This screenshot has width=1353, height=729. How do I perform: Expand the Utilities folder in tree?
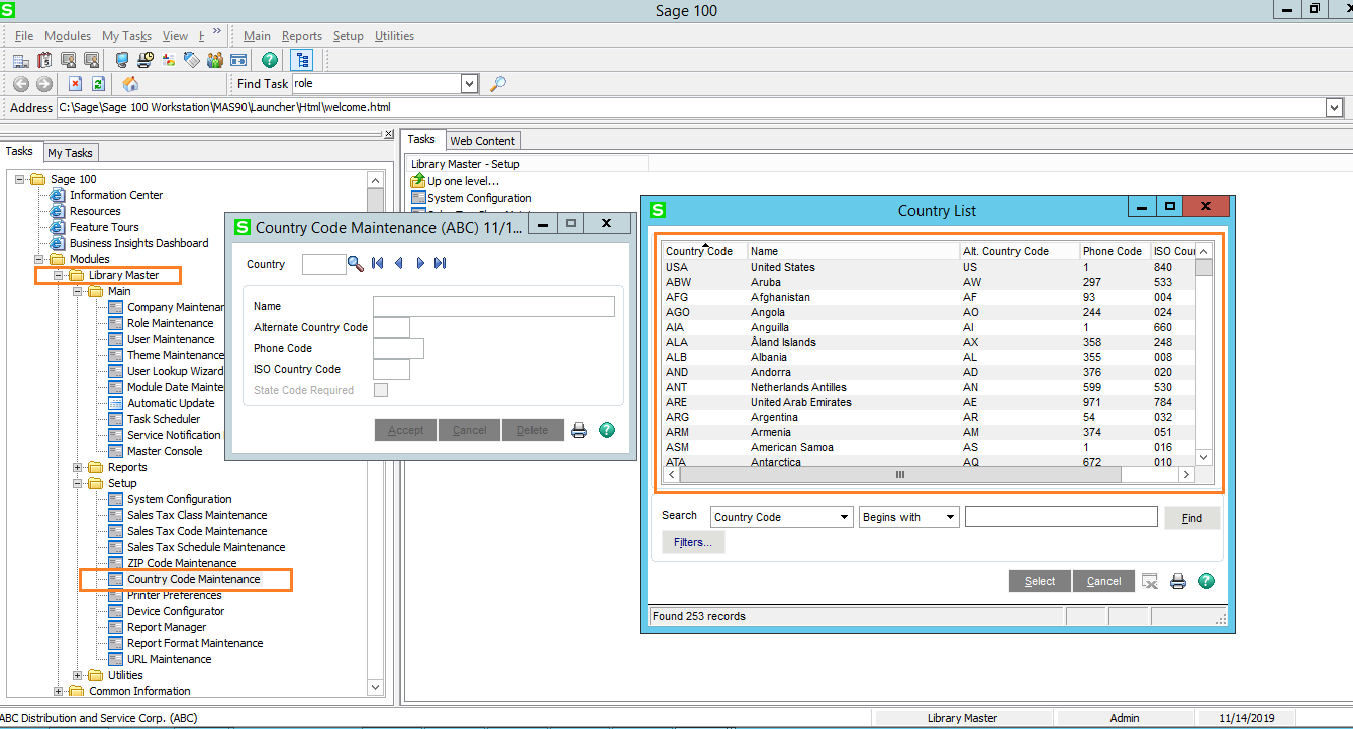coord(78,675)
